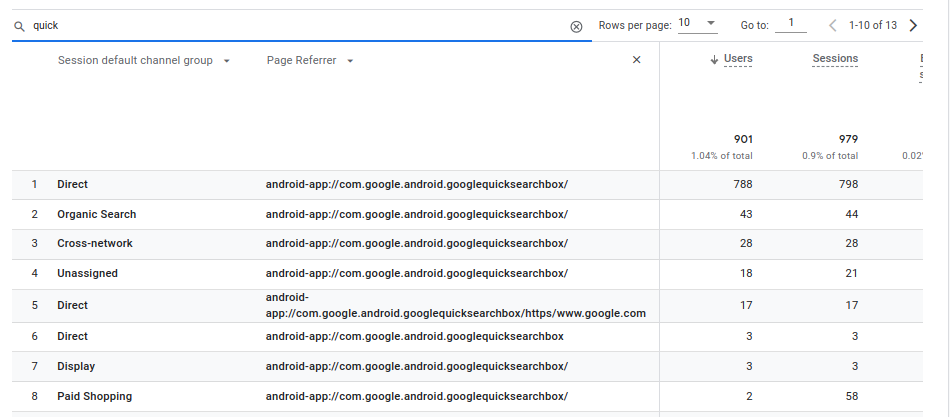Clear the search text with X icon
This screenshot has width=950, height=417.
tap(576, 27)
